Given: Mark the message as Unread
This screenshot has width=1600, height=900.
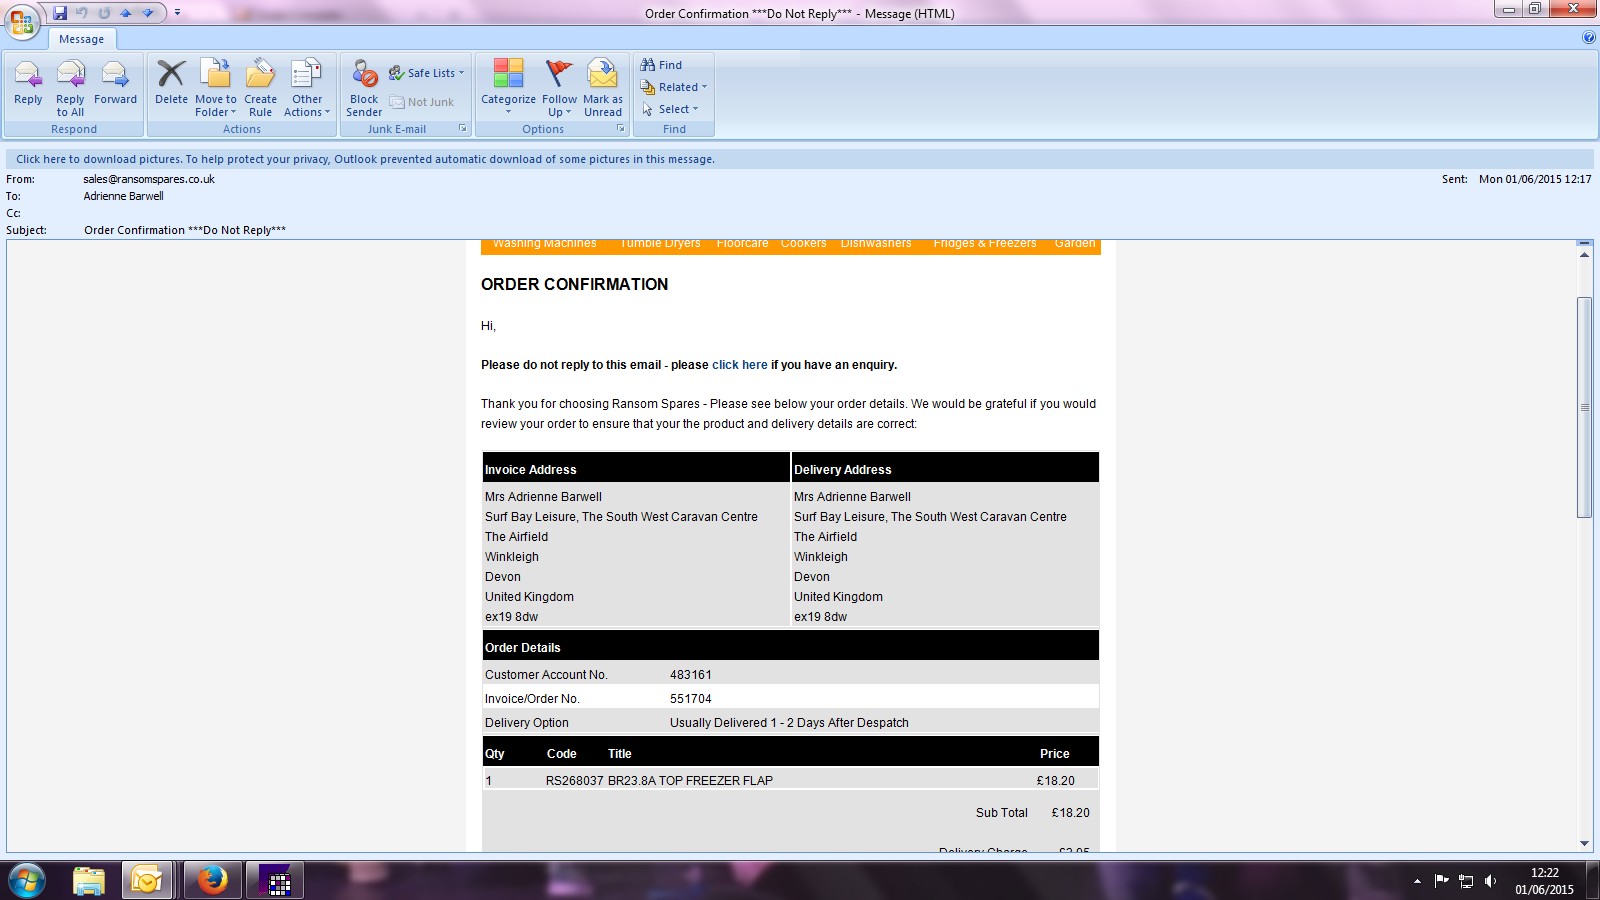Looking at the screenshot, I should click(602, 87).
